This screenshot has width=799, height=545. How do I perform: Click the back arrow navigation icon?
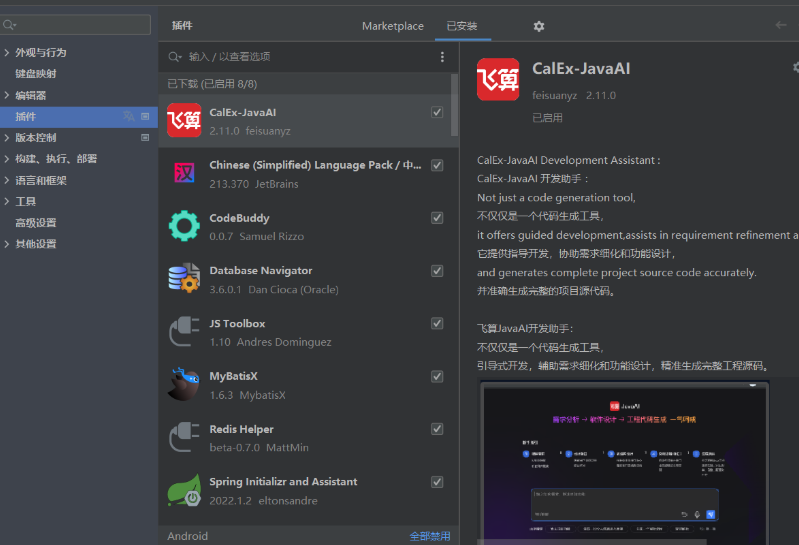(x=781, y=25)
